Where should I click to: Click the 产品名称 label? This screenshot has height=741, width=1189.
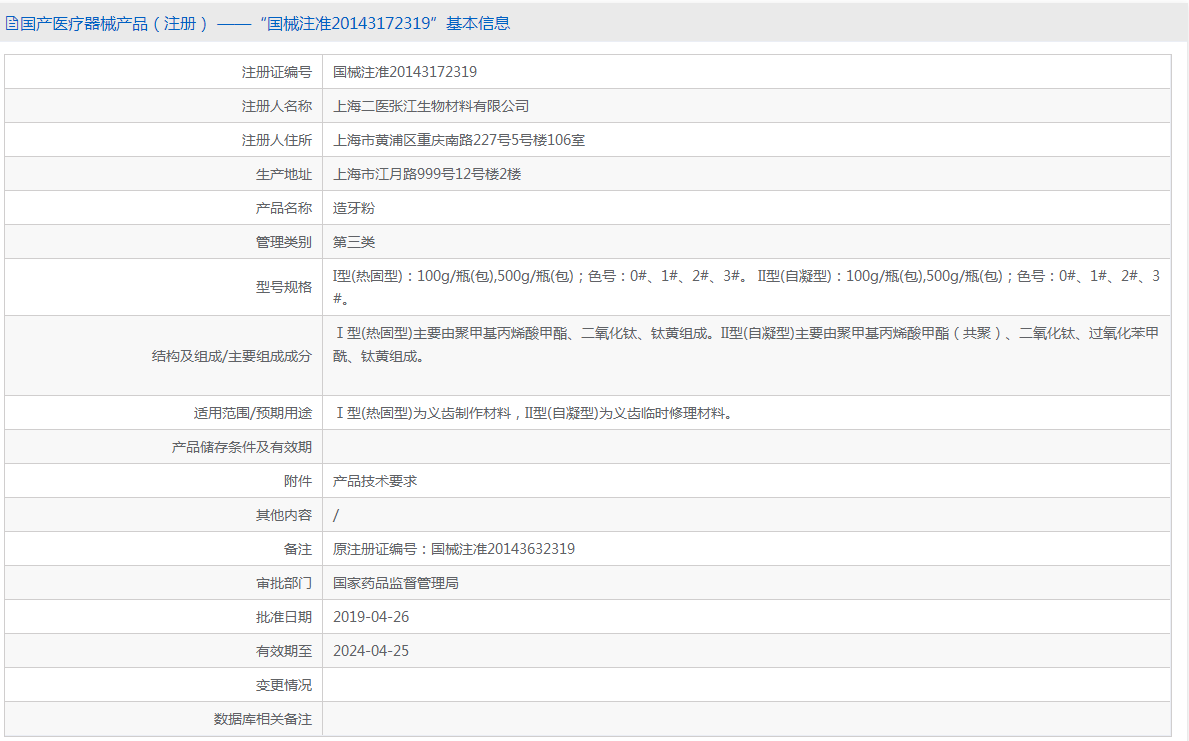[x=284, y=209]
